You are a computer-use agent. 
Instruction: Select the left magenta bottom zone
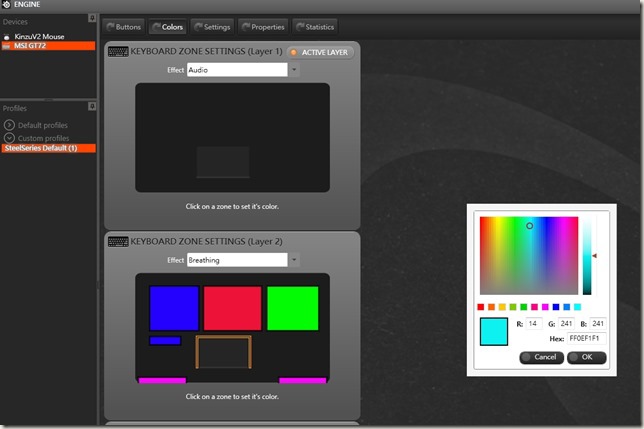[x=162, y=381]
